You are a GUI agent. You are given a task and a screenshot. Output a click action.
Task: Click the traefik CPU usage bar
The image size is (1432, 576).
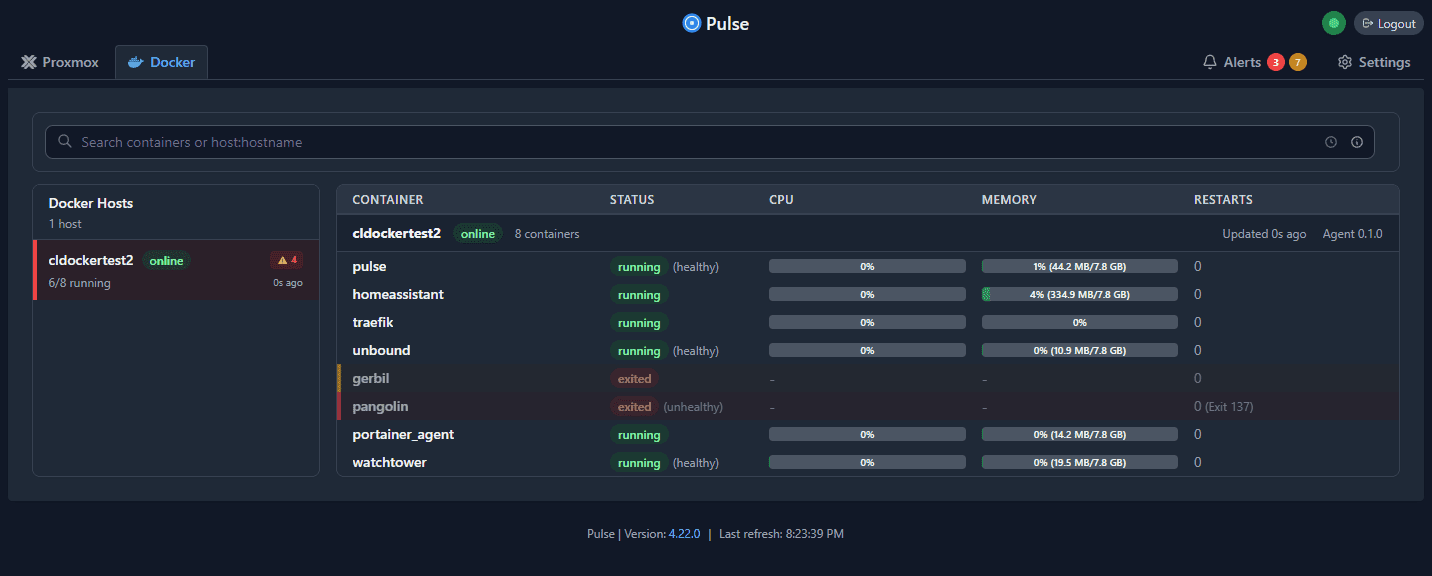pos(867,323)
